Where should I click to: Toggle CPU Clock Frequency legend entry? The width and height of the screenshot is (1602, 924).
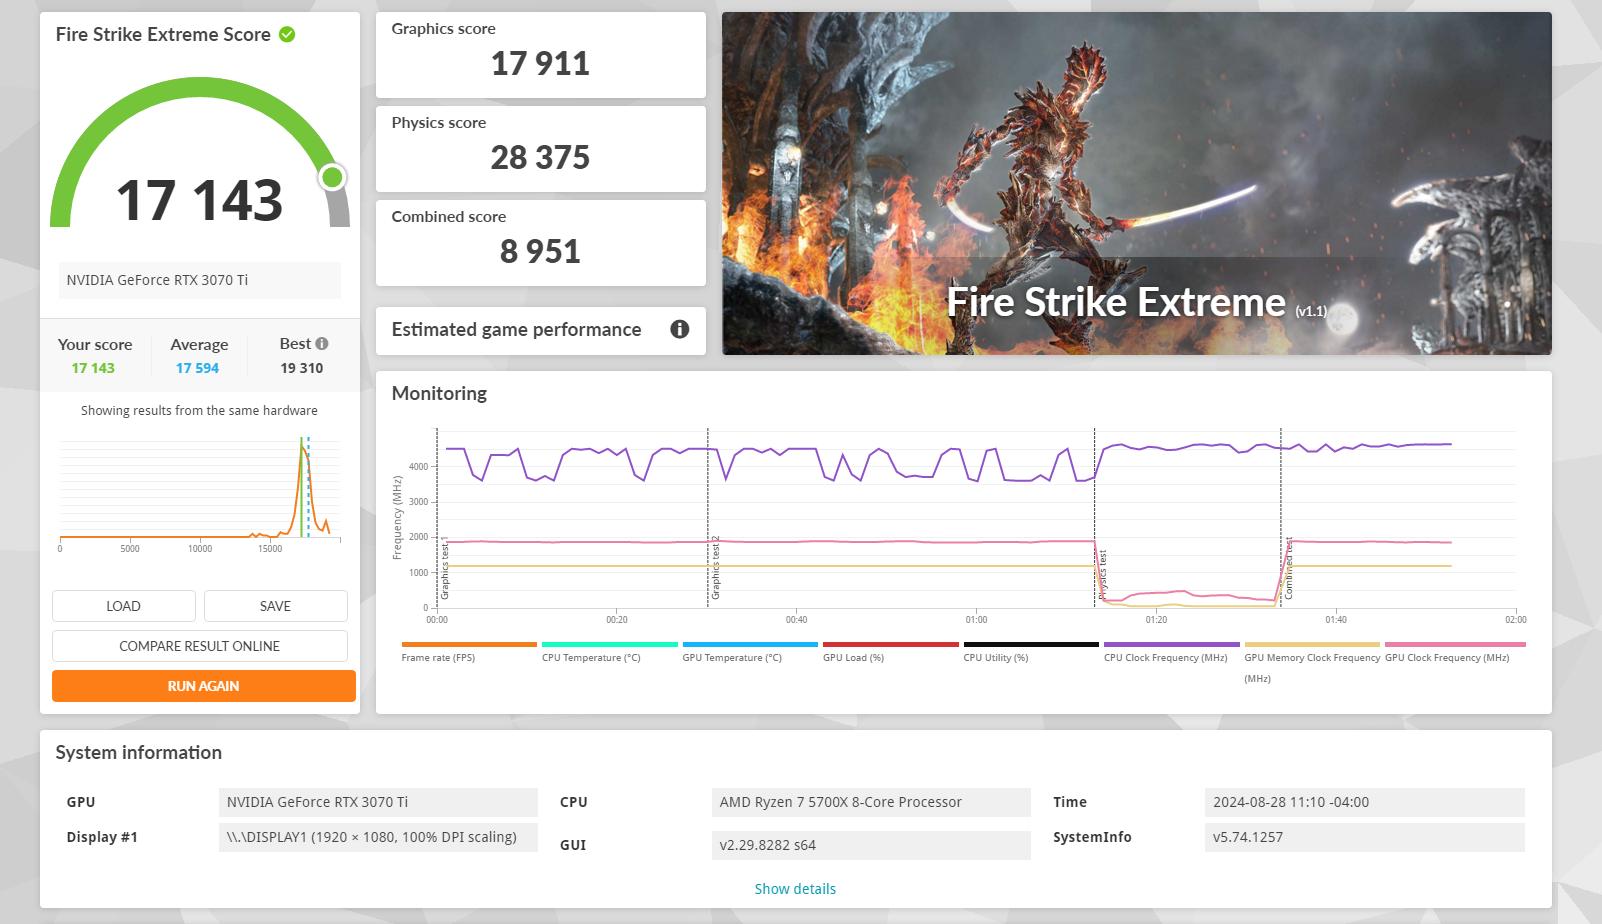(1171, 651)
